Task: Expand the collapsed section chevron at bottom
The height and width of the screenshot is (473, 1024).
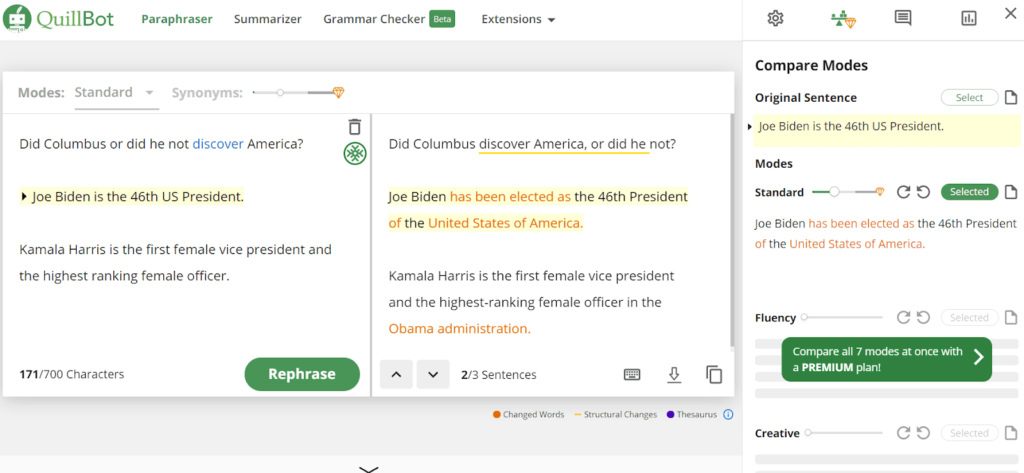Action: pyautogui.click(x=369, y=468)
